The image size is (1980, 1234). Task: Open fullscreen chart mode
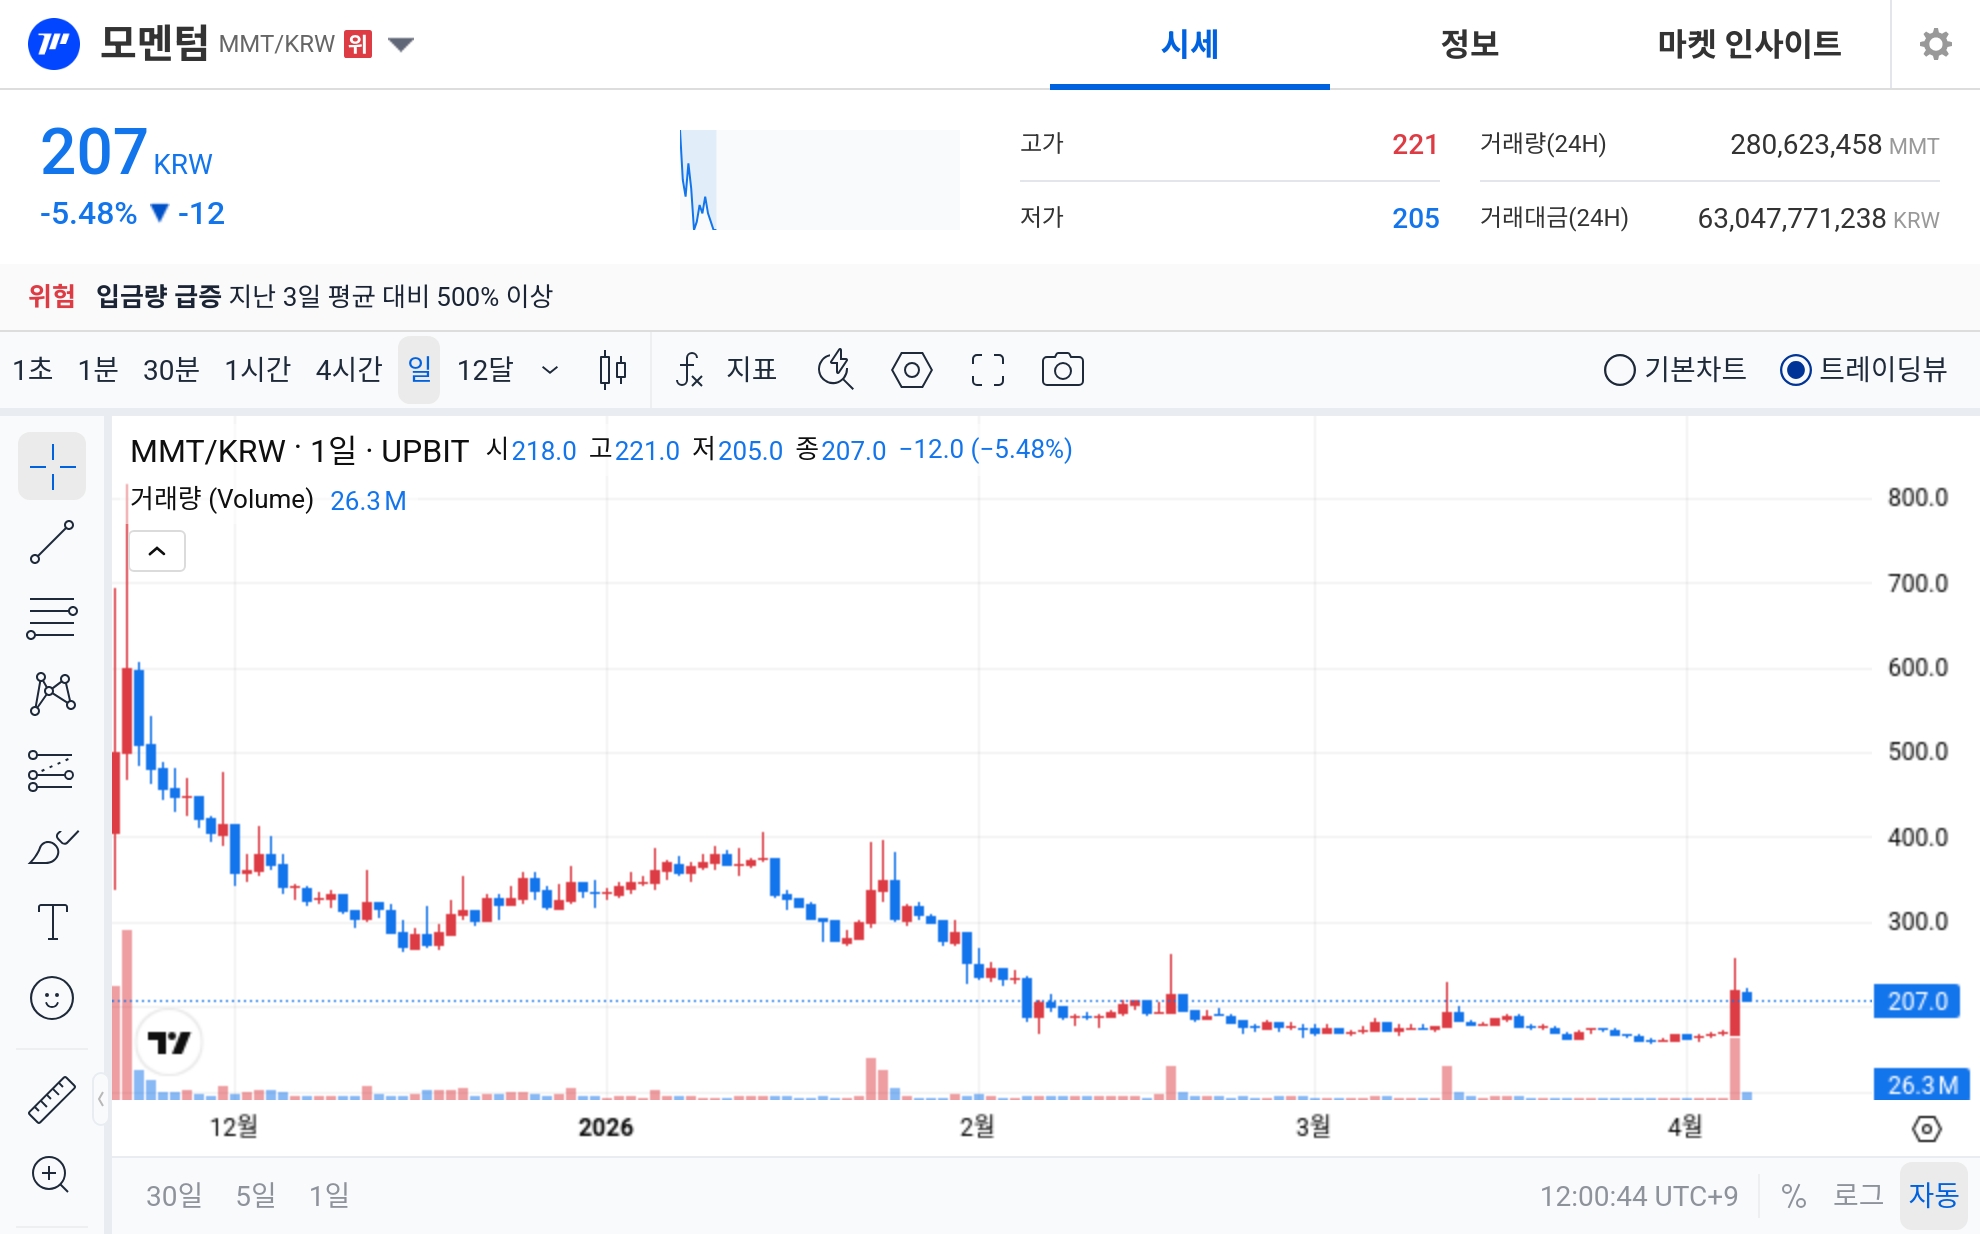pos(987,369)
